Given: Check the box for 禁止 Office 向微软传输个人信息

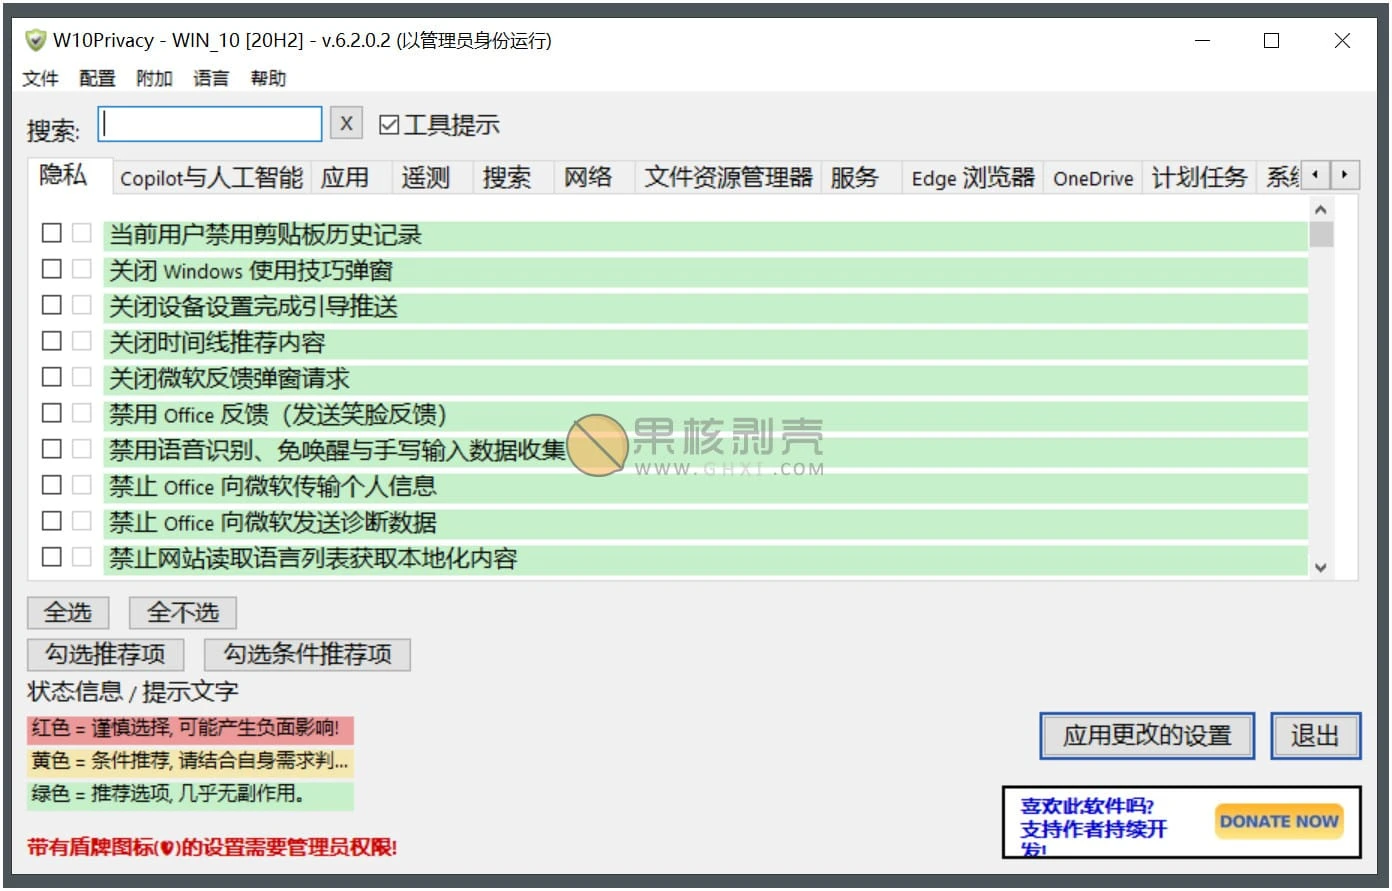Looking at the screenshot, I should 52,485.
